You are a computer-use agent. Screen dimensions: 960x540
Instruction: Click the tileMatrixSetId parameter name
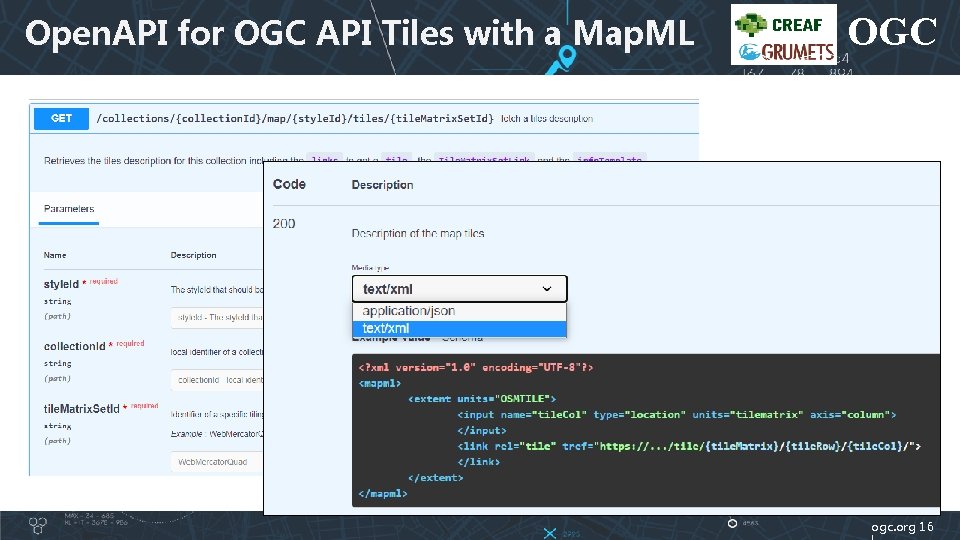point(81,408)
